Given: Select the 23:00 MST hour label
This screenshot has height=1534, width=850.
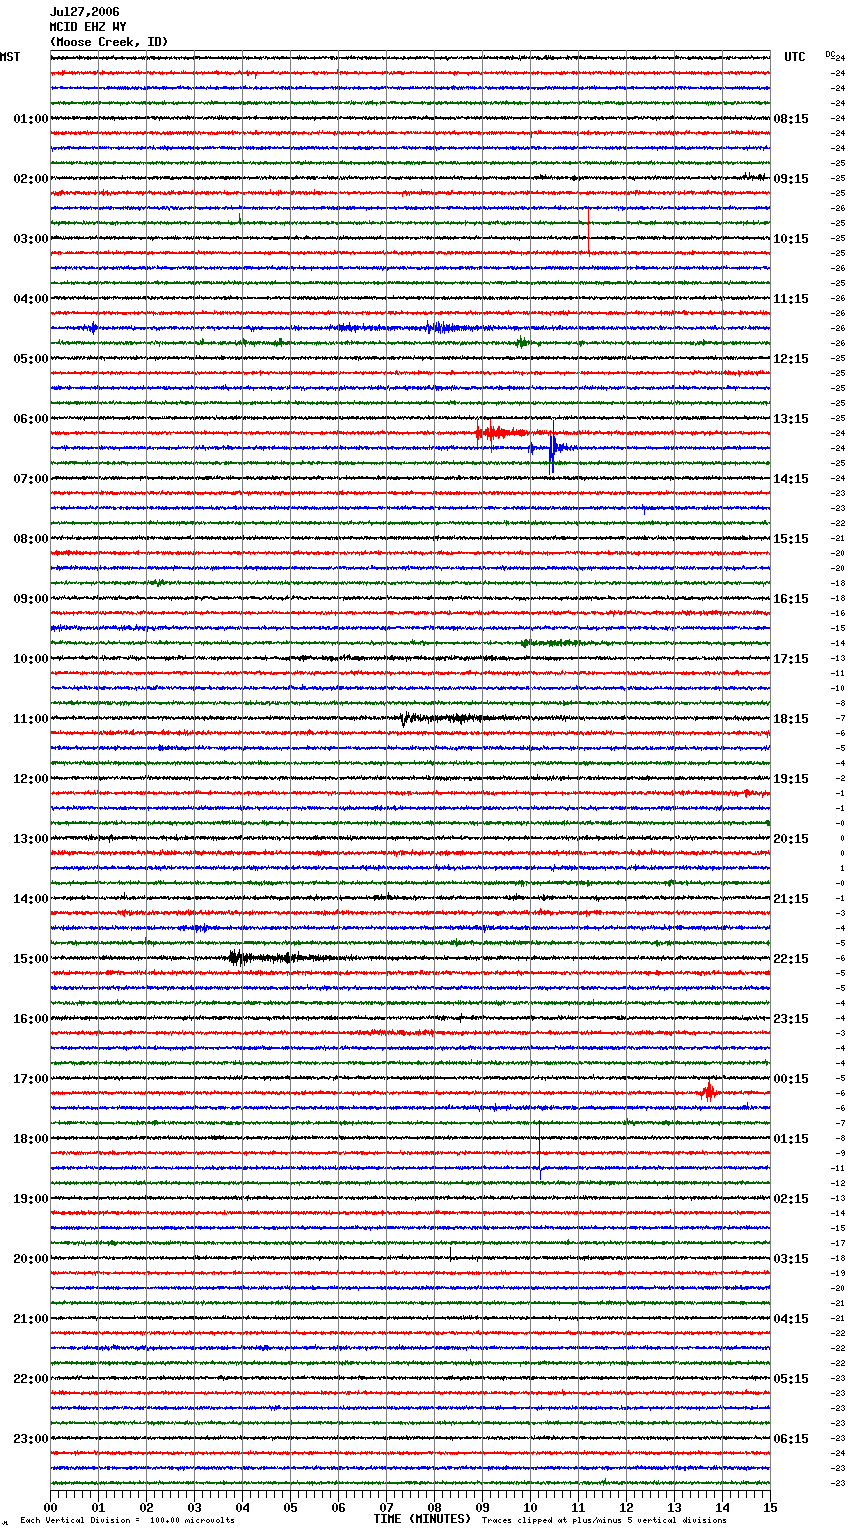Looking at the screenshot, I should coord(30,1439).
